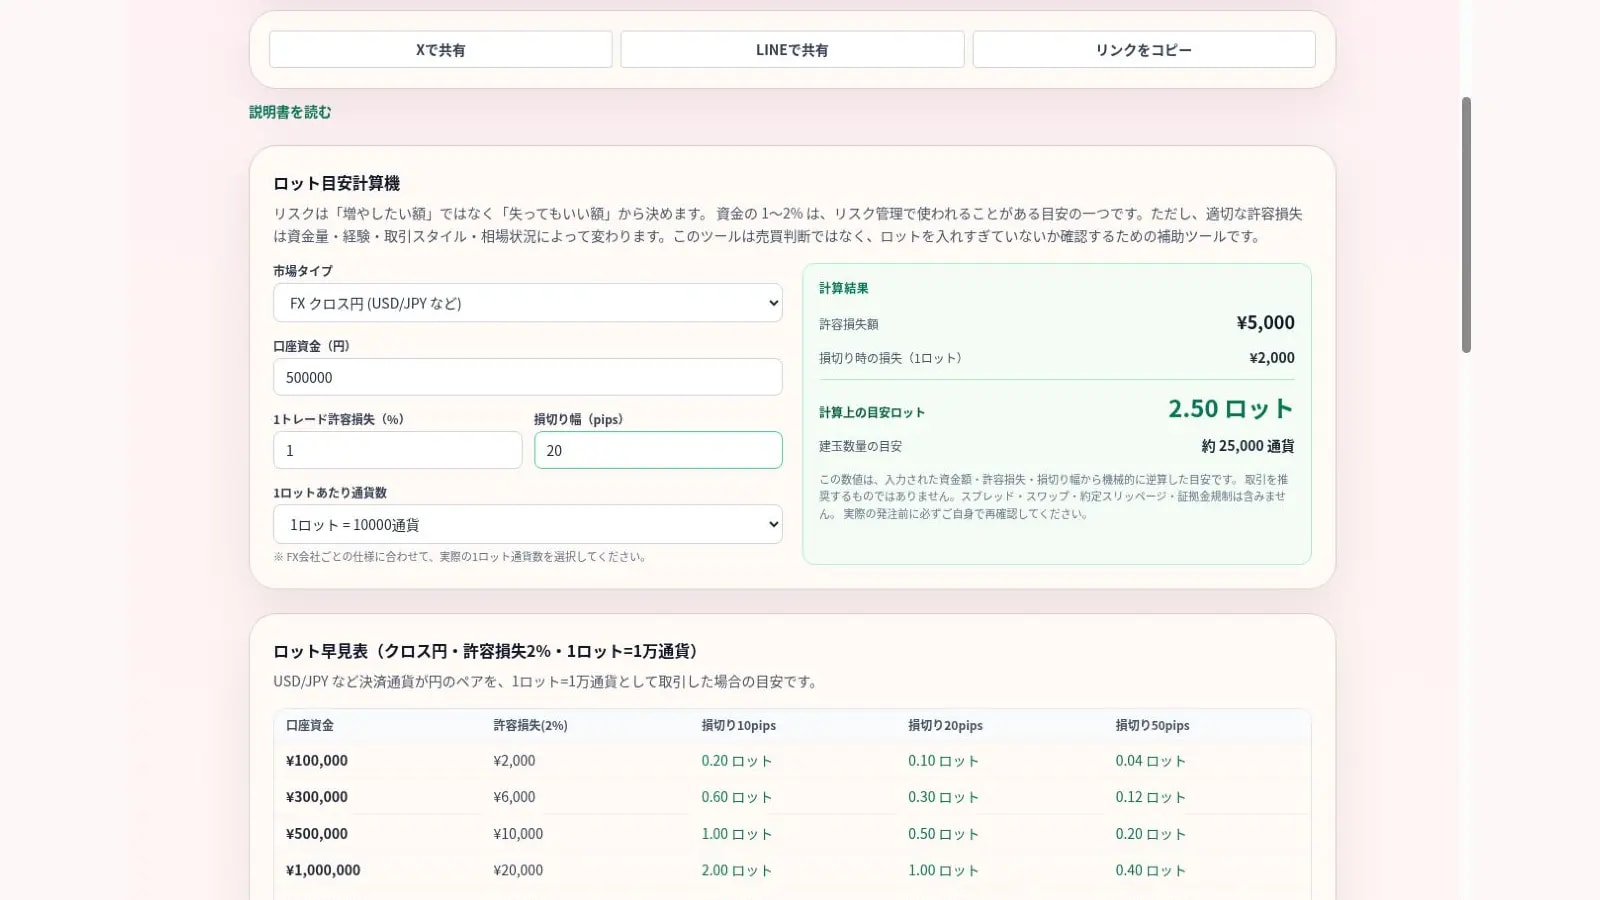Click the 0.50 ロット table cell
This screenshot has width=1600, height=900.
pos(943,834)
